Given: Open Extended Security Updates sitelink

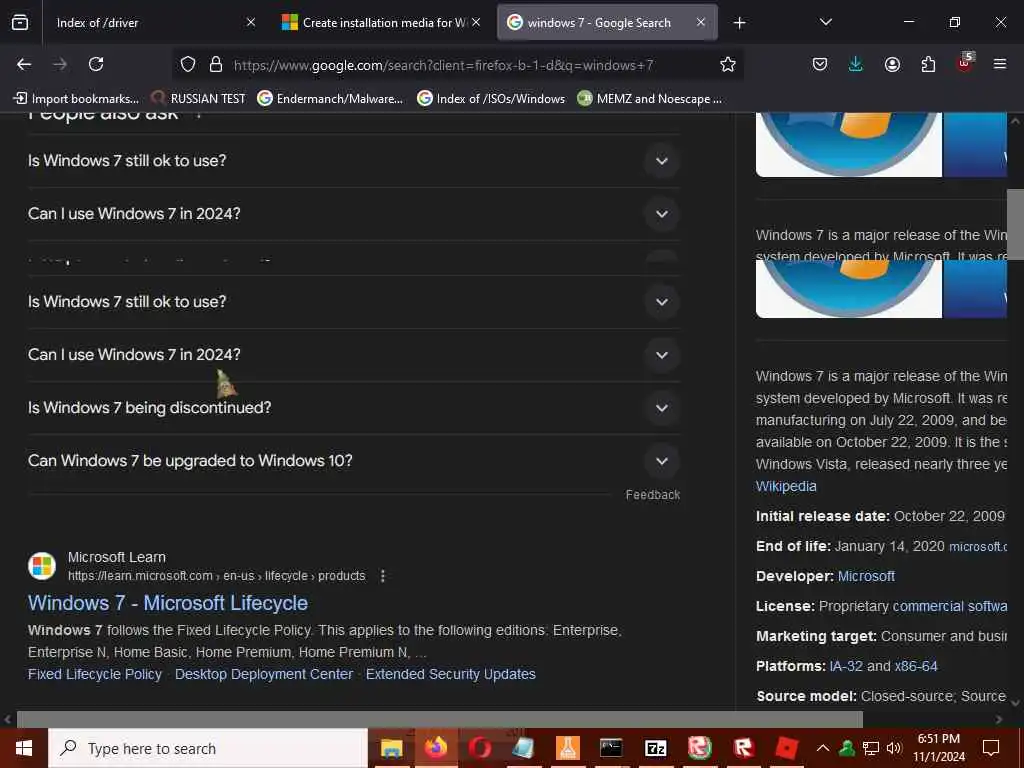Looking at the screenshot, I should [x=451, y=674].
